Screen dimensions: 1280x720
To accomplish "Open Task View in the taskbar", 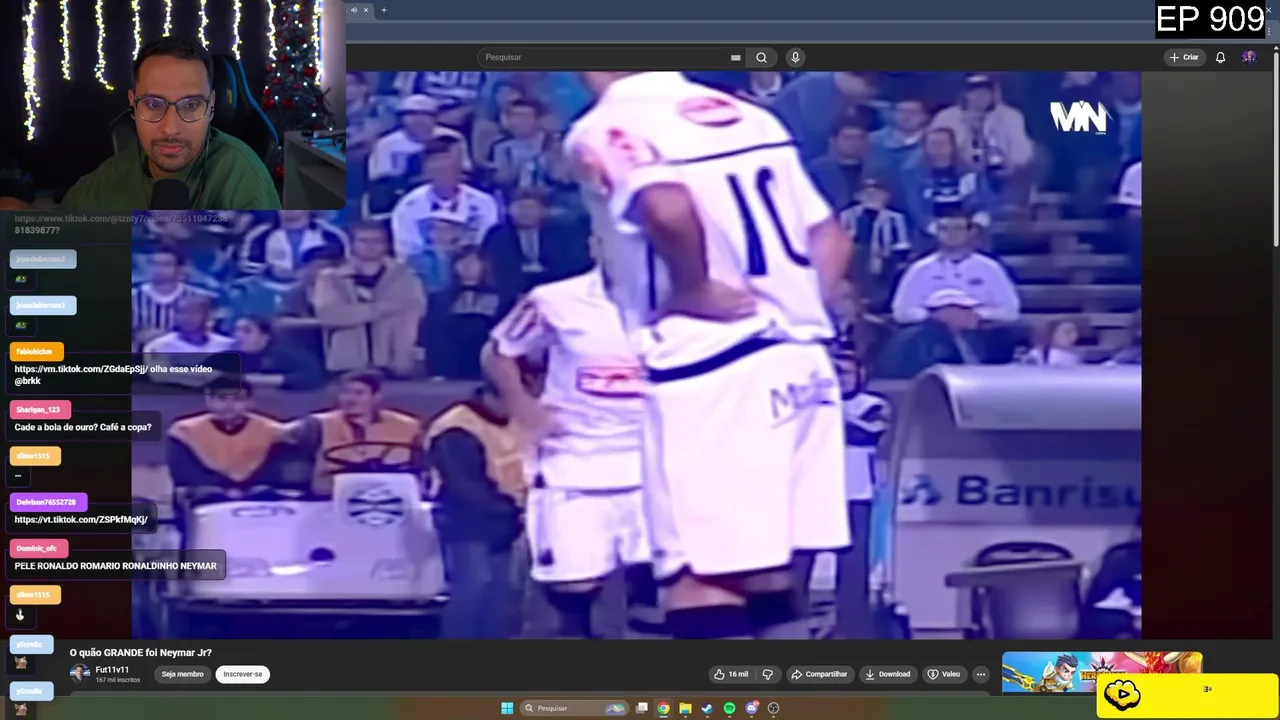I will (642, 708).
